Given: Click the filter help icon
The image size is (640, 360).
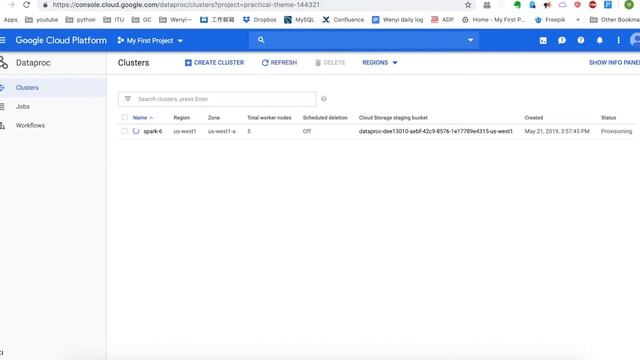Looking at the screenshot, I should point(324,99).
